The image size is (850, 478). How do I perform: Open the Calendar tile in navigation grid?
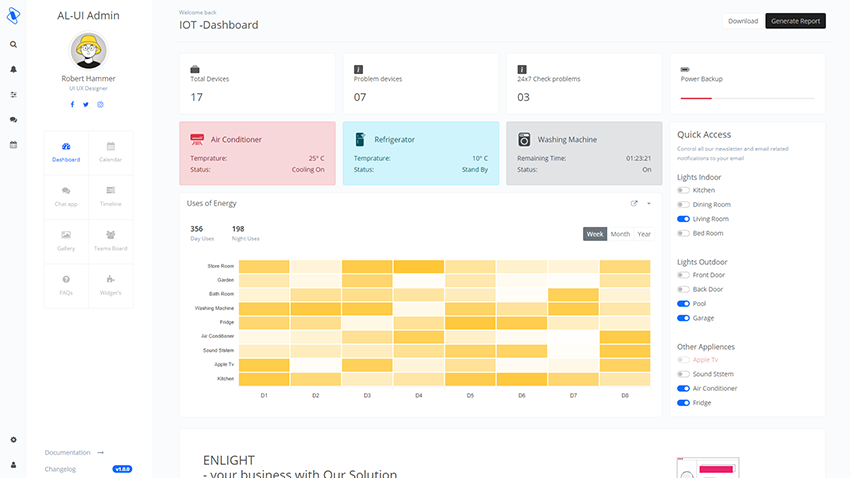[111, 151]
